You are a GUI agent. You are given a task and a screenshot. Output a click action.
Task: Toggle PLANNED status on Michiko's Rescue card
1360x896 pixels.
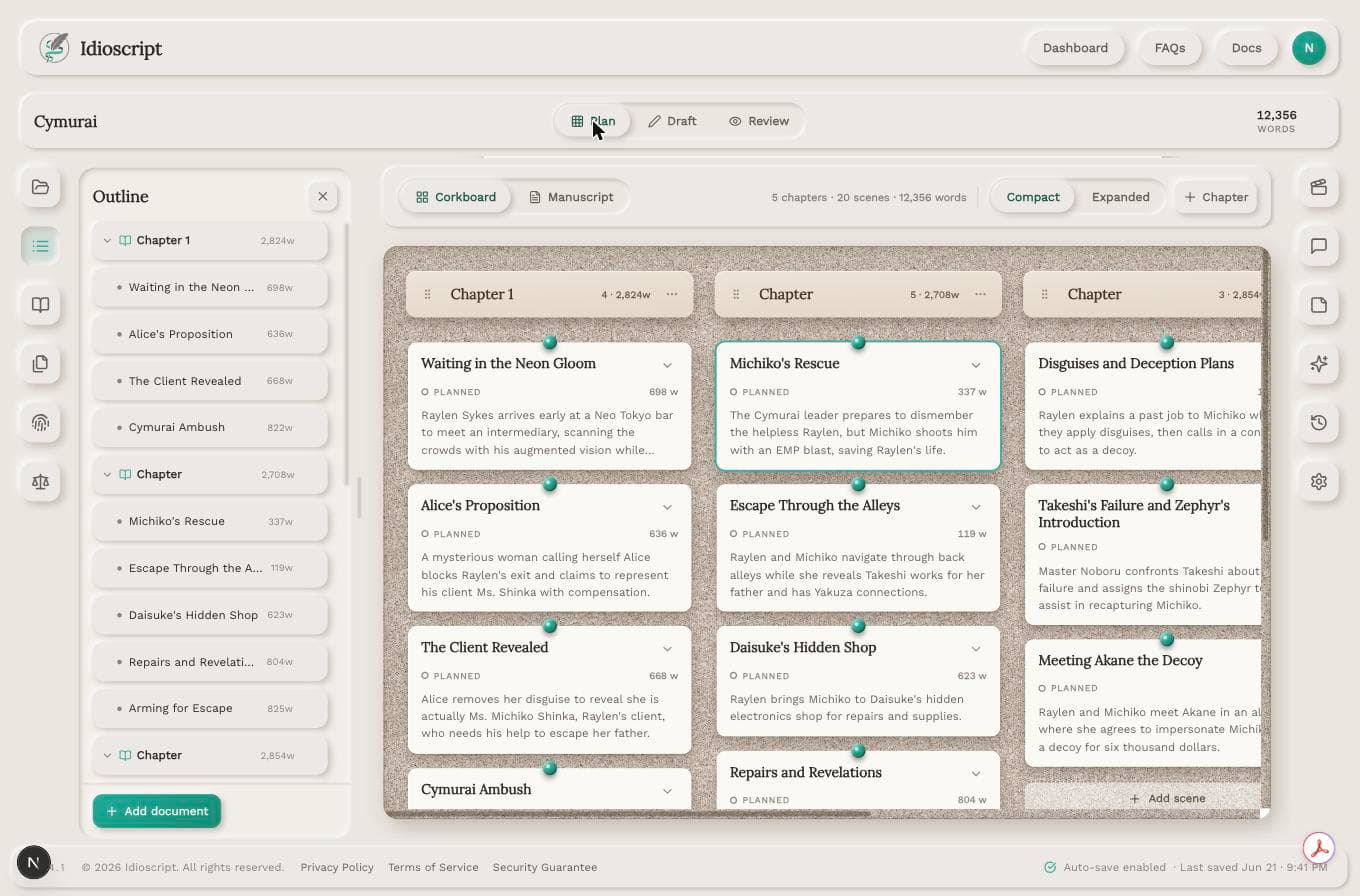click(x=760, y=392)
